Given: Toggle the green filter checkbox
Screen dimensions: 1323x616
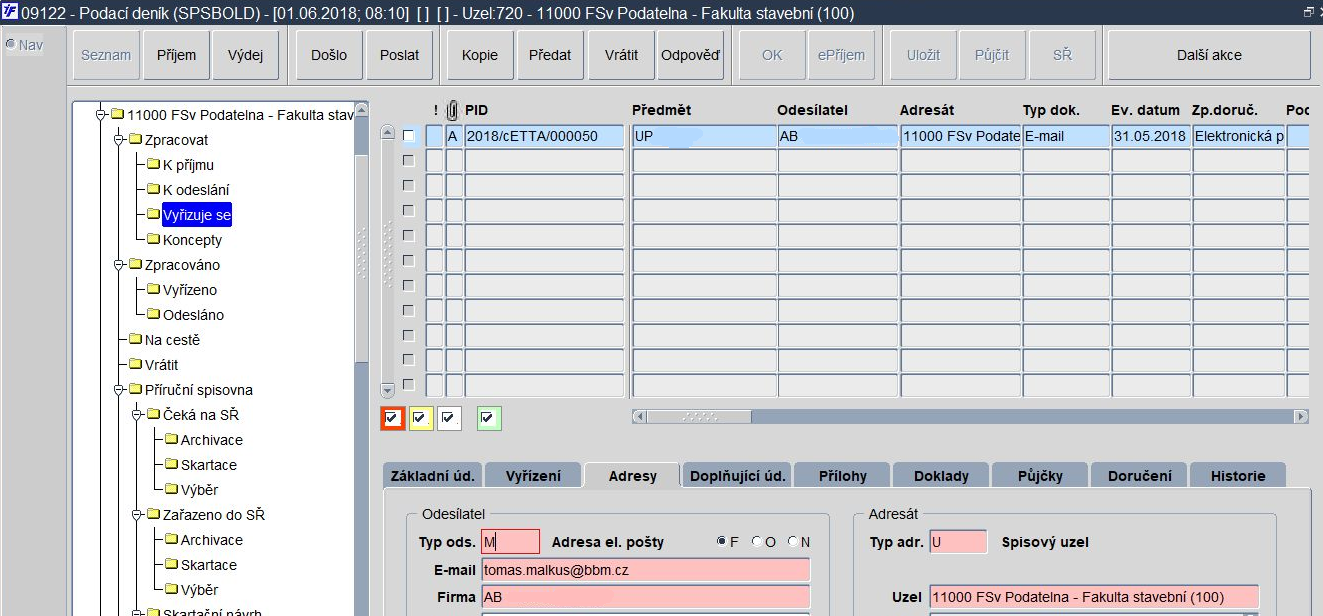Looking at the screenshot, I should click(489, 419).
